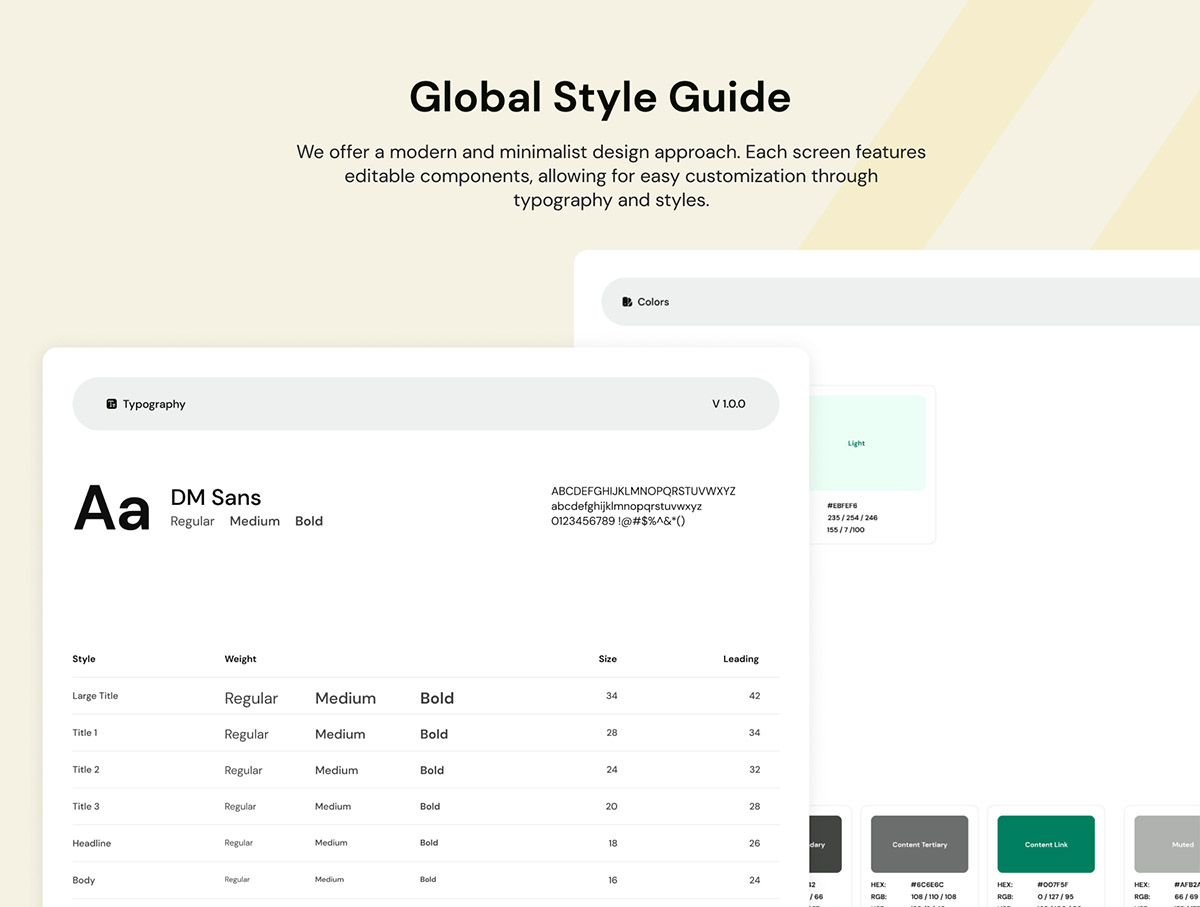The width and height of the screenshot is (1200, 907).
Task: Select the Large Title style row label
Action: (95, 696)
